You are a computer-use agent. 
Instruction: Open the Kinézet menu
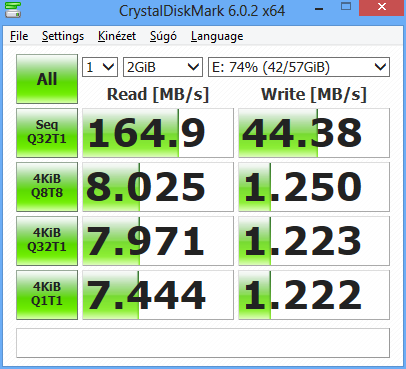click(117, 36)
